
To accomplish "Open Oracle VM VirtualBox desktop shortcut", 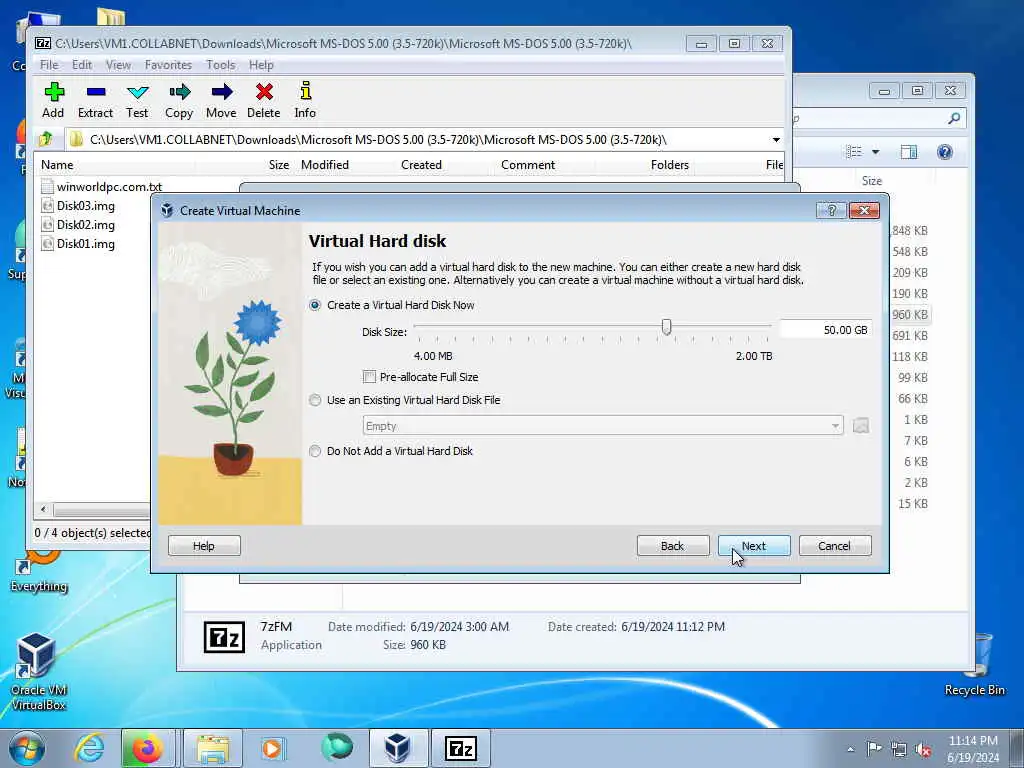I will pos(38,673).
